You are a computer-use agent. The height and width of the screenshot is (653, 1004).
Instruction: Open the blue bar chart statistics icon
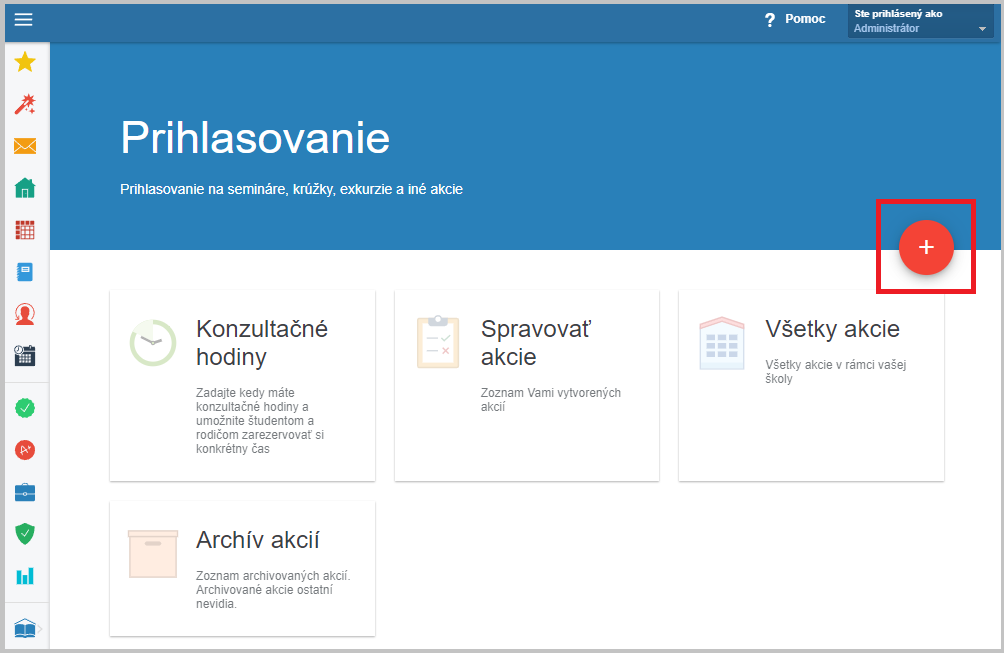pos(25,576)
